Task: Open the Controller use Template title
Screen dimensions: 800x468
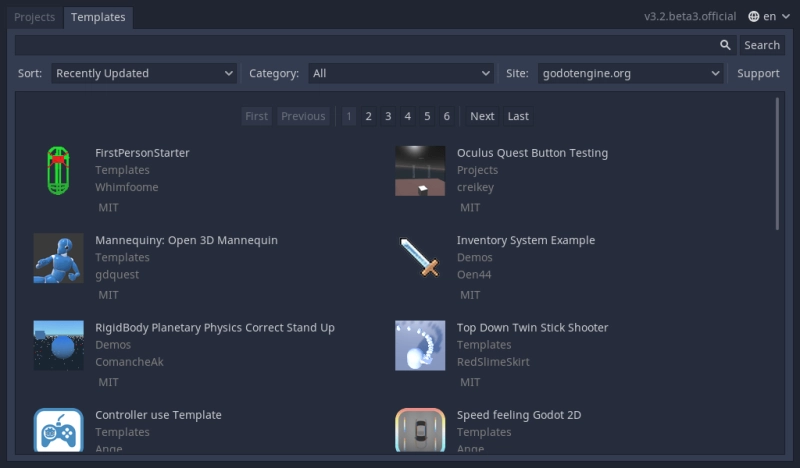Action: (x=158, y=415)
